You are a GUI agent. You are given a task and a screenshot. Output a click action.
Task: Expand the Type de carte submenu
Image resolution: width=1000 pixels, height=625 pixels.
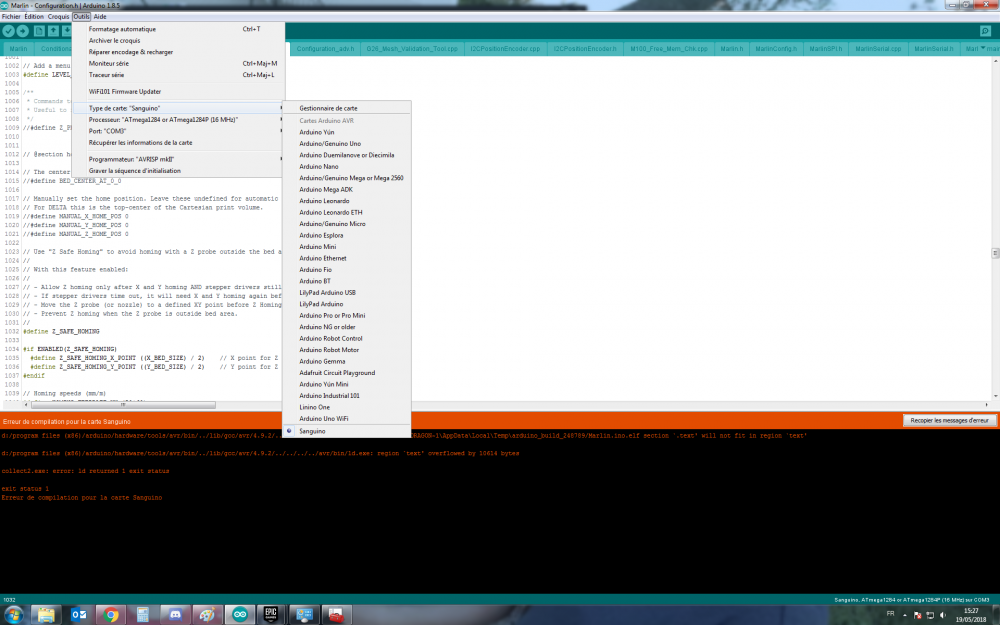coord(177,108)
